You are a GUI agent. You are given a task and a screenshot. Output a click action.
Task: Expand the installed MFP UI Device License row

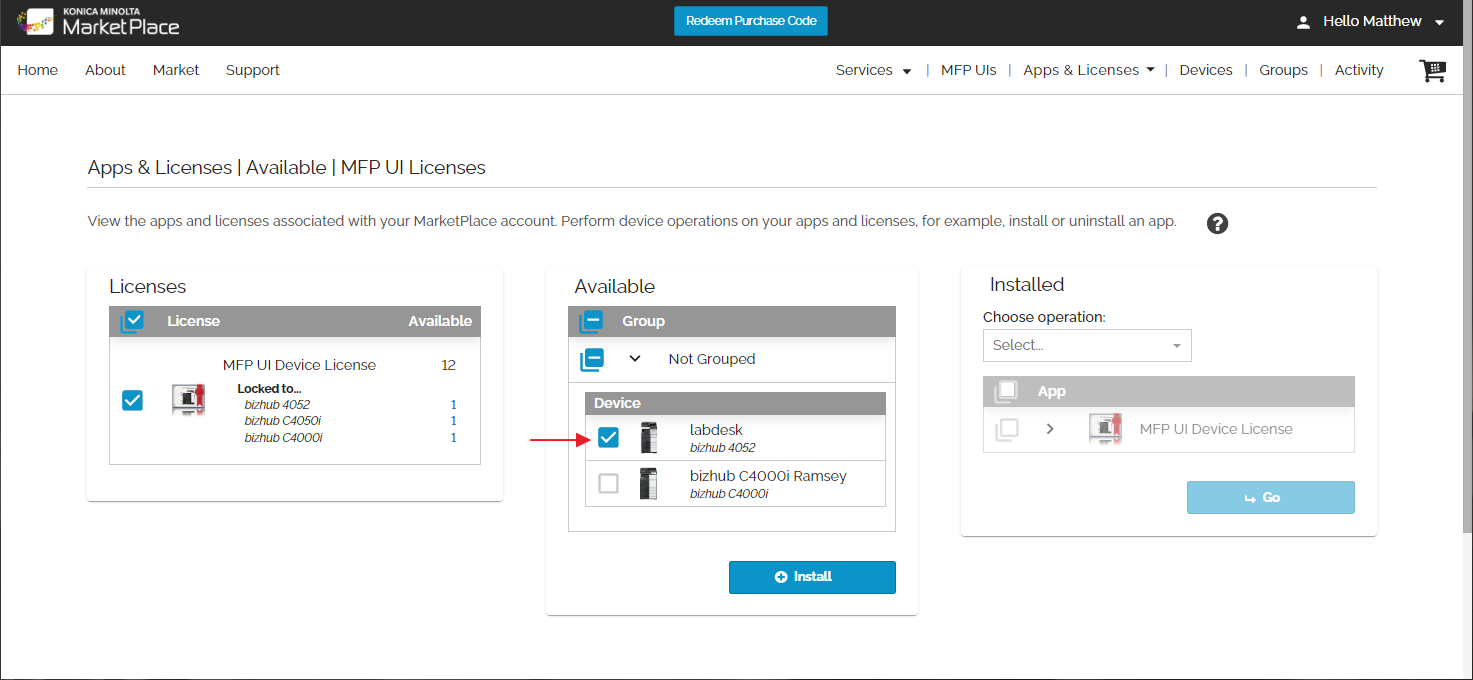pos(1050,428)
